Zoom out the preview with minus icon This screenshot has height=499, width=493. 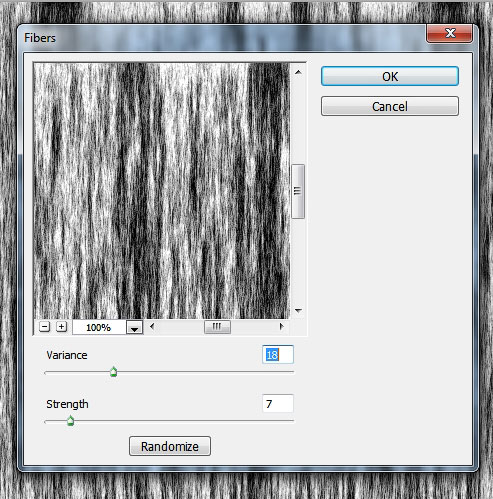[44, 327]
